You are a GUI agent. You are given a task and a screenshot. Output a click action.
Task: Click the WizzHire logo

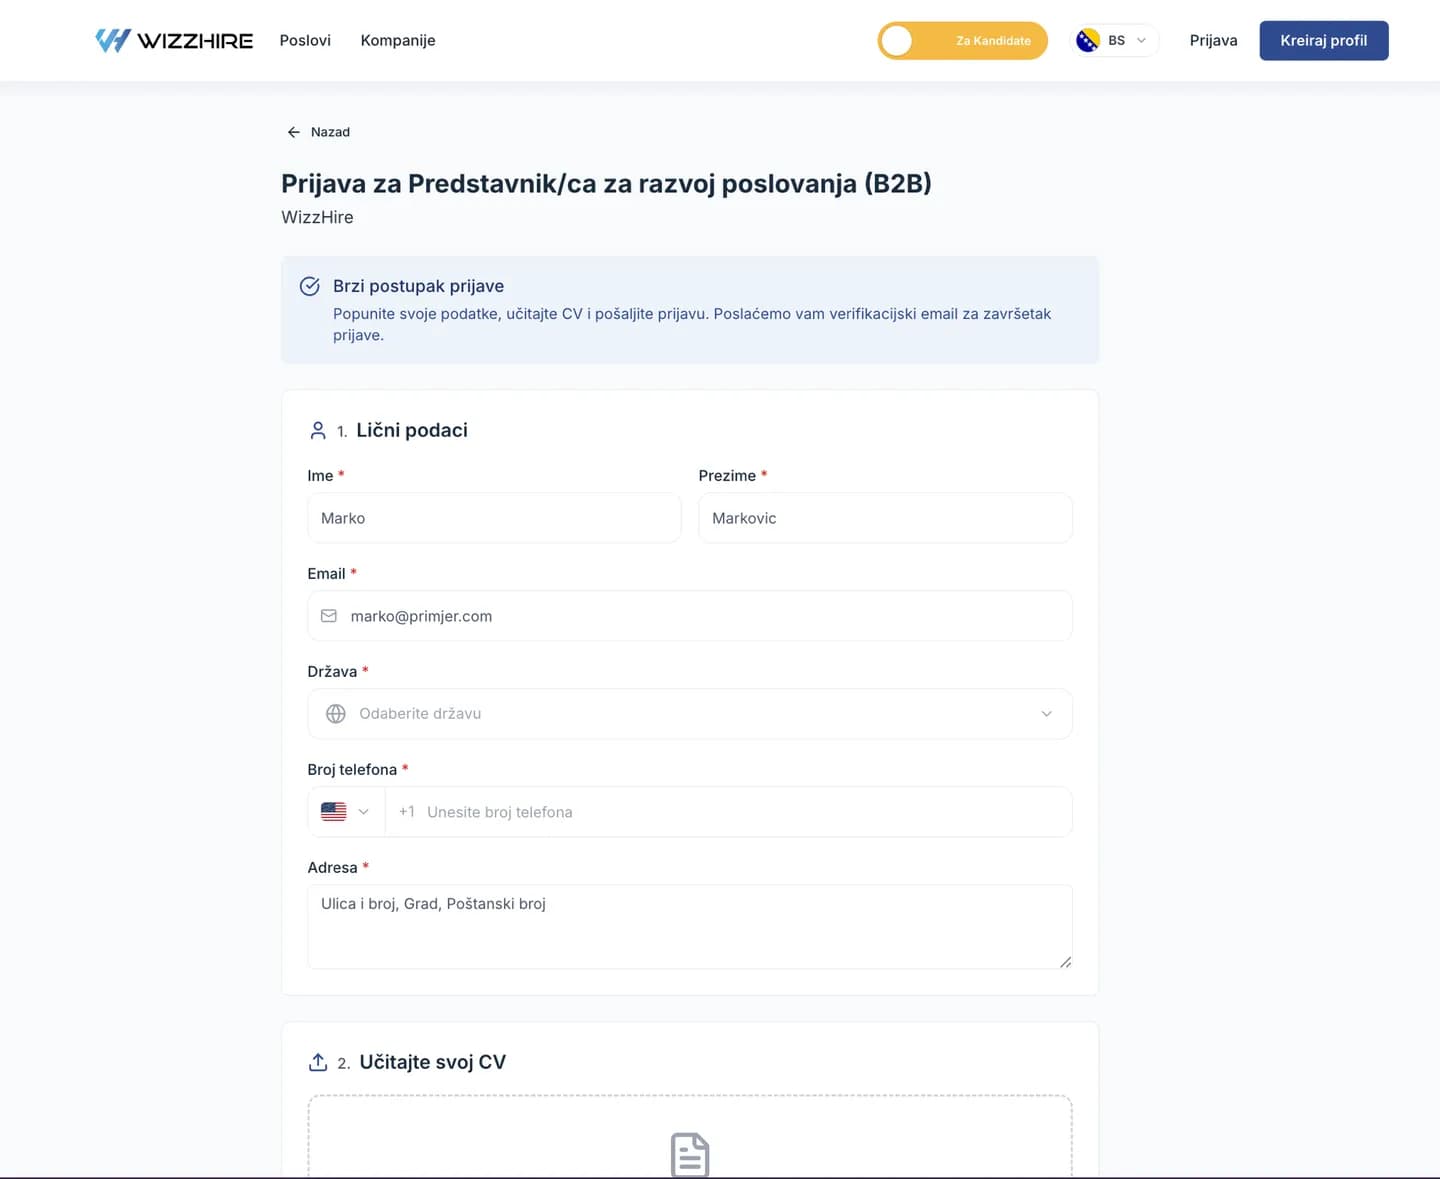point(174,40)
